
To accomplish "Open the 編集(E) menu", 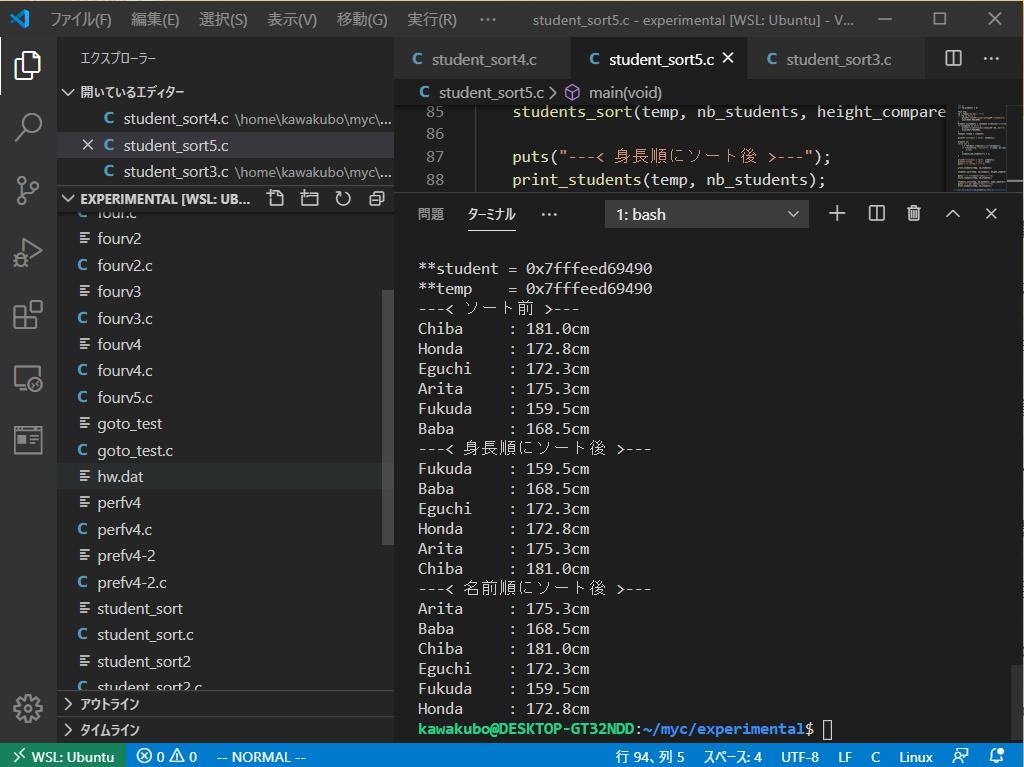I will click(155, 19).
